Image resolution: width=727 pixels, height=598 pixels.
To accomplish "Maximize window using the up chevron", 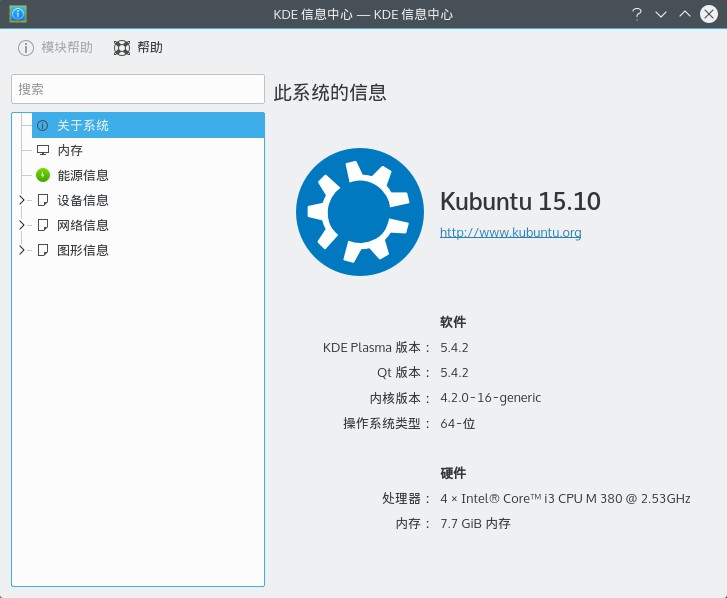I will pyautogui.click(x=685, y=14).
